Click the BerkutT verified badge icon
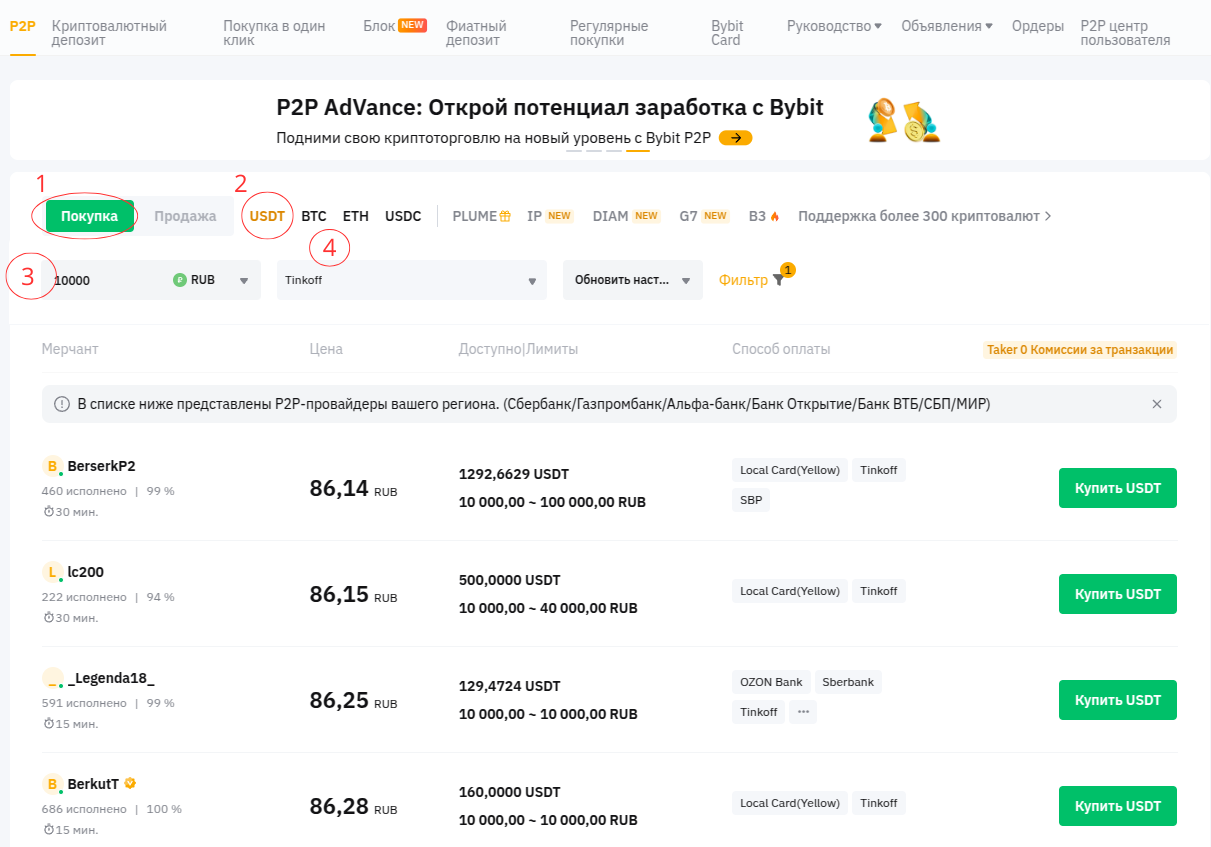Image resolution: width=1211 pixels, height=847 pixels. tap(130, 784)
